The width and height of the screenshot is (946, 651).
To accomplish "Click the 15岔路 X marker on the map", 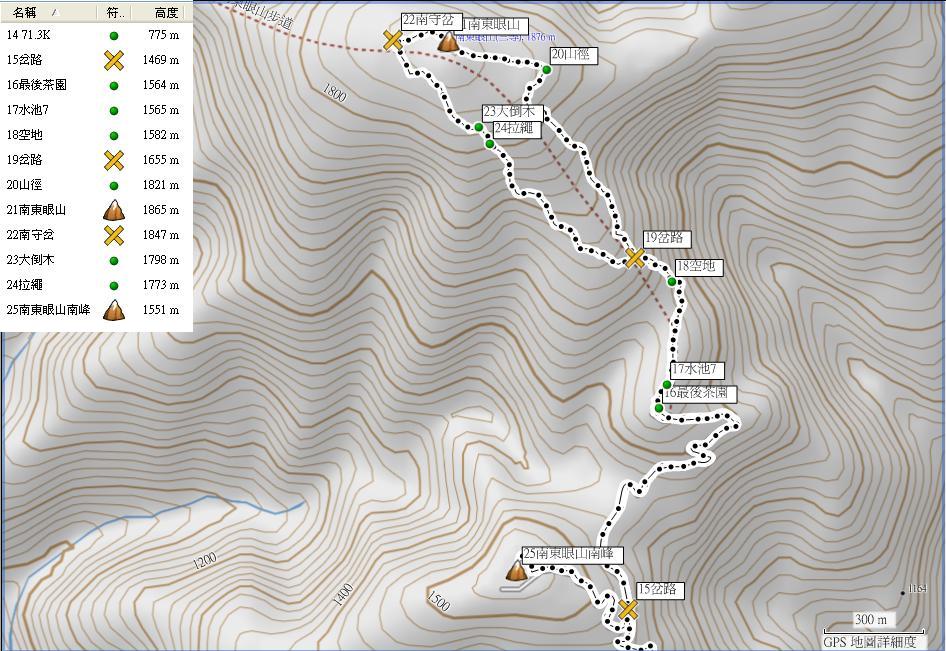I will click(x=628, y=610).
